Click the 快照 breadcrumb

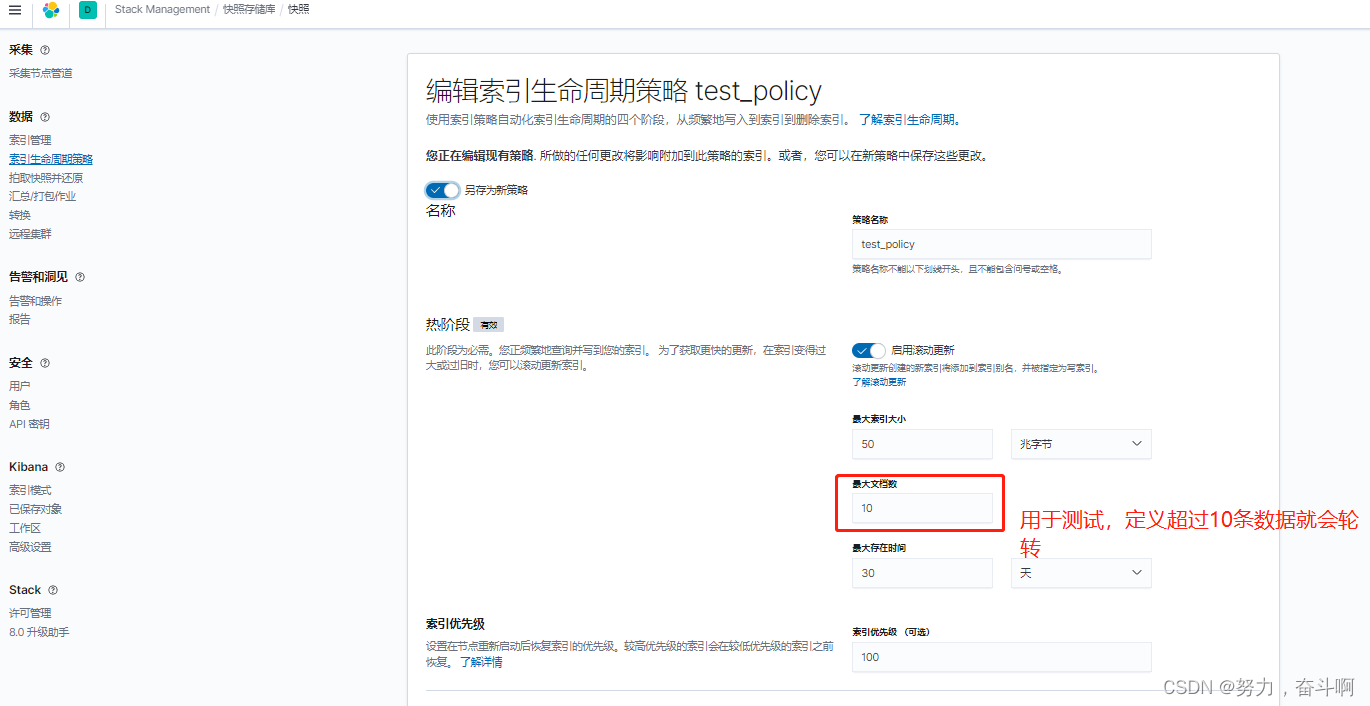(299, 9)
